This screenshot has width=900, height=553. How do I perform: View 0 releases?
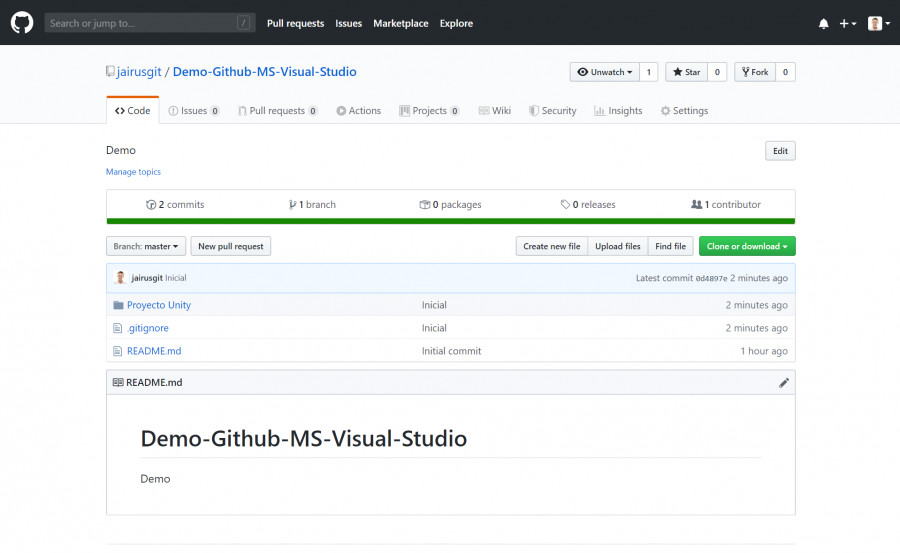click(588, 204)
